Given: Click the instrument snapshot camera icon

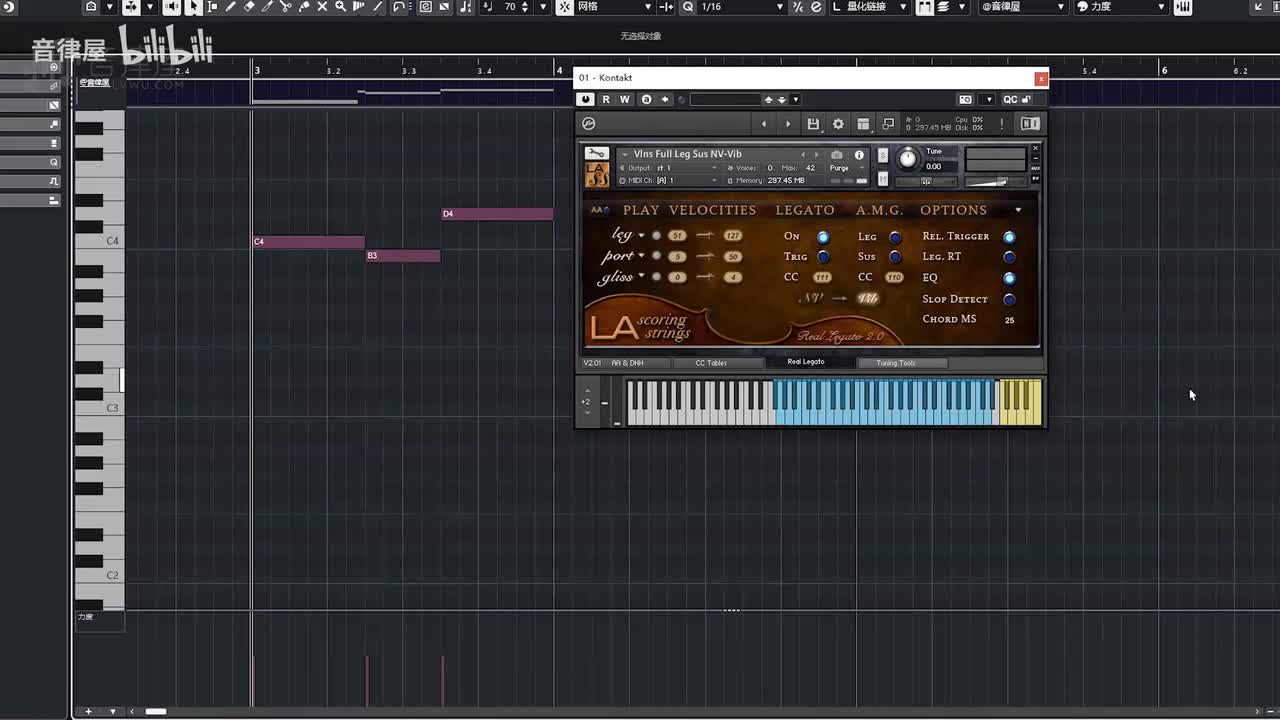Looking at the screenshot, I should [836, 155].
